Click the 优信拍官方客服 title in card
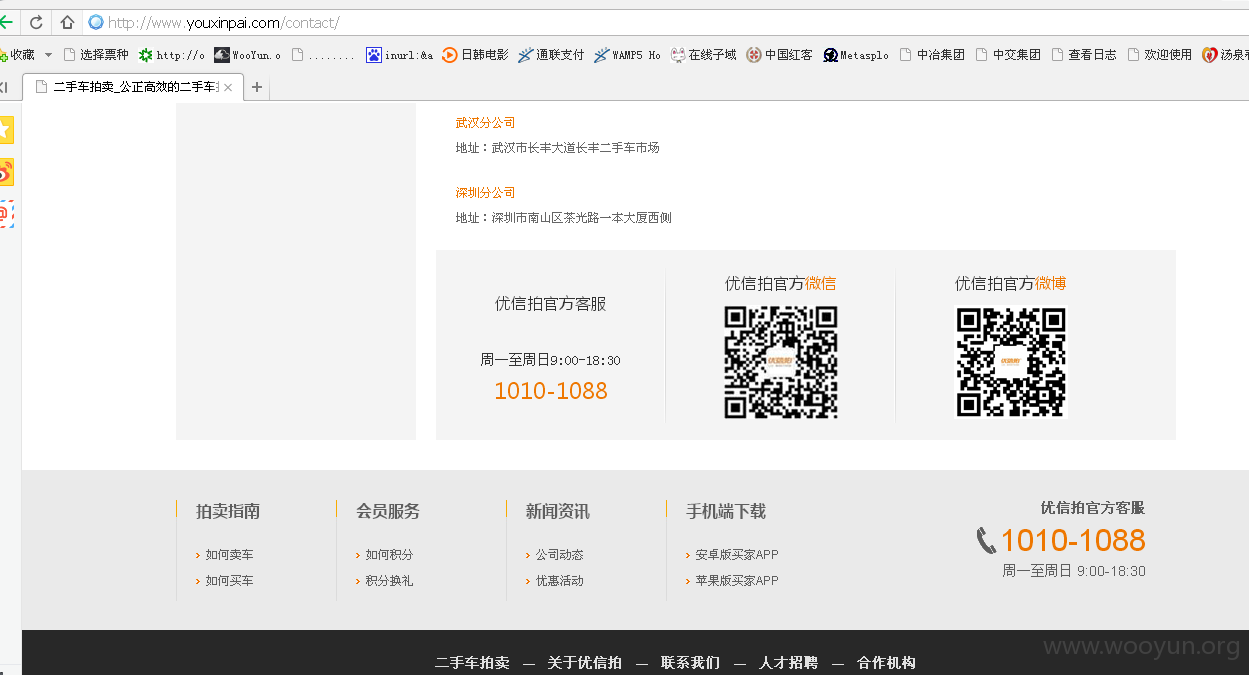 tap(551, 304)
